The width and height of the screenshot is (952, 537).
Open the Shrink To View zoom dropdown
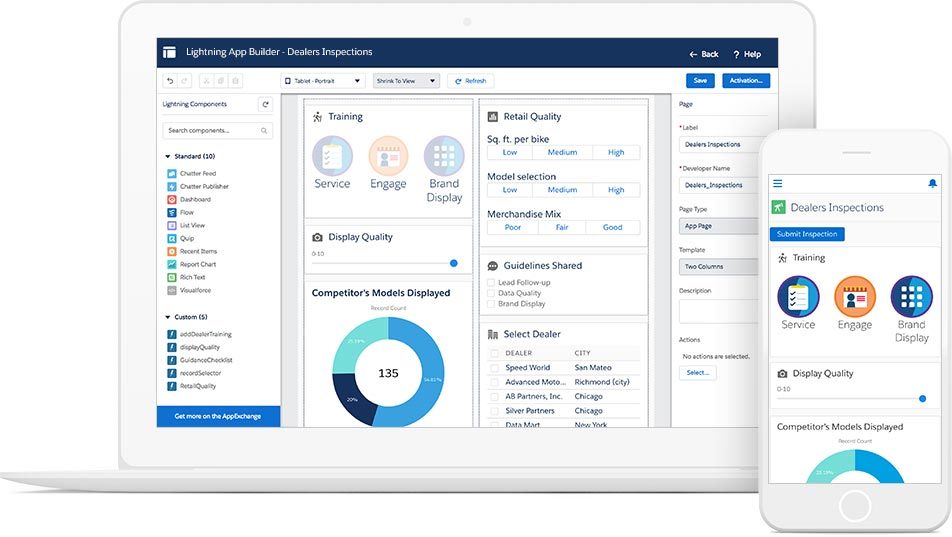click(x=406, y=81)
